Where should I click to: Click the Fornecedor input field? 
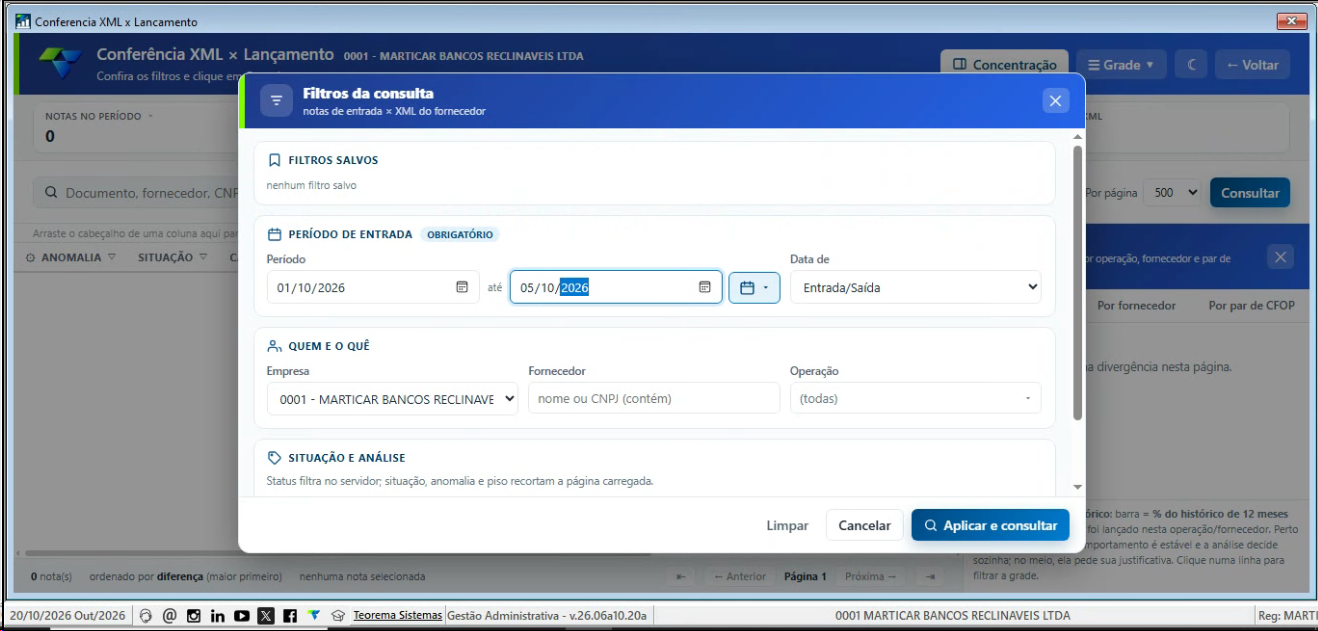(x=653, y=398)
